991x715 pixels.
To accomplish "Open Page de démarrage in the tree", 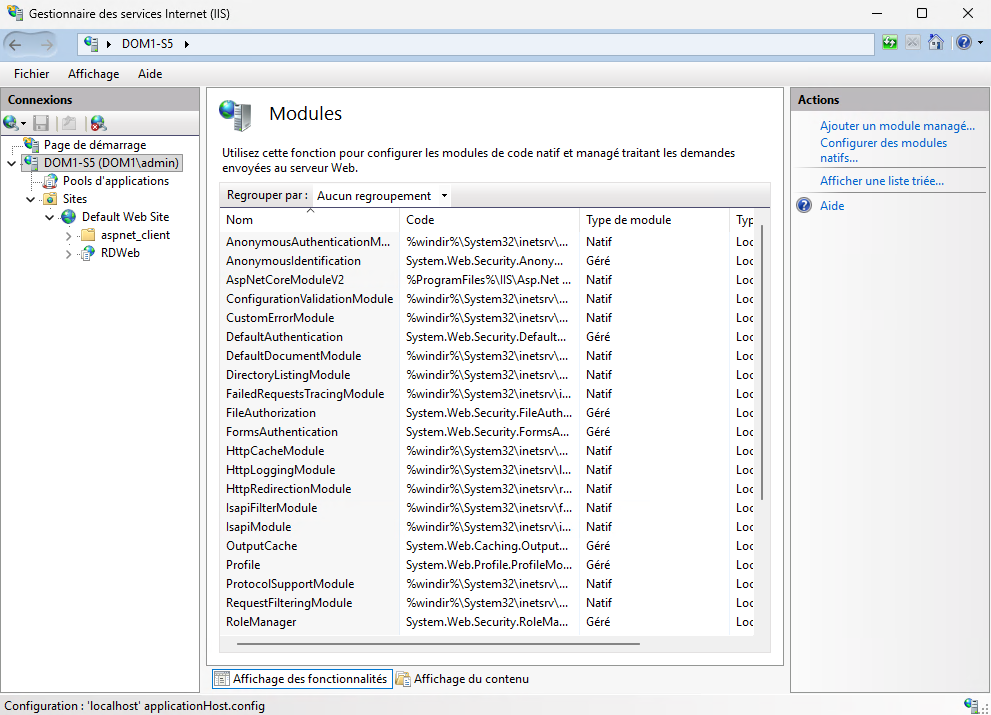I will (x=94, y=145).
